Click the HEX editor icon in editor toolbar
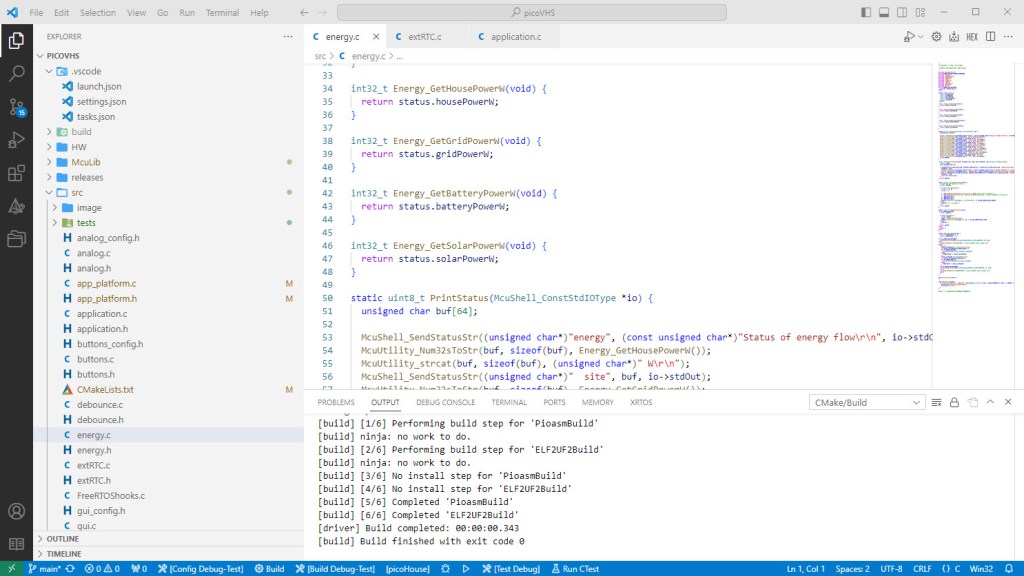Screen dimensions: 1024x576 point(971,37)
